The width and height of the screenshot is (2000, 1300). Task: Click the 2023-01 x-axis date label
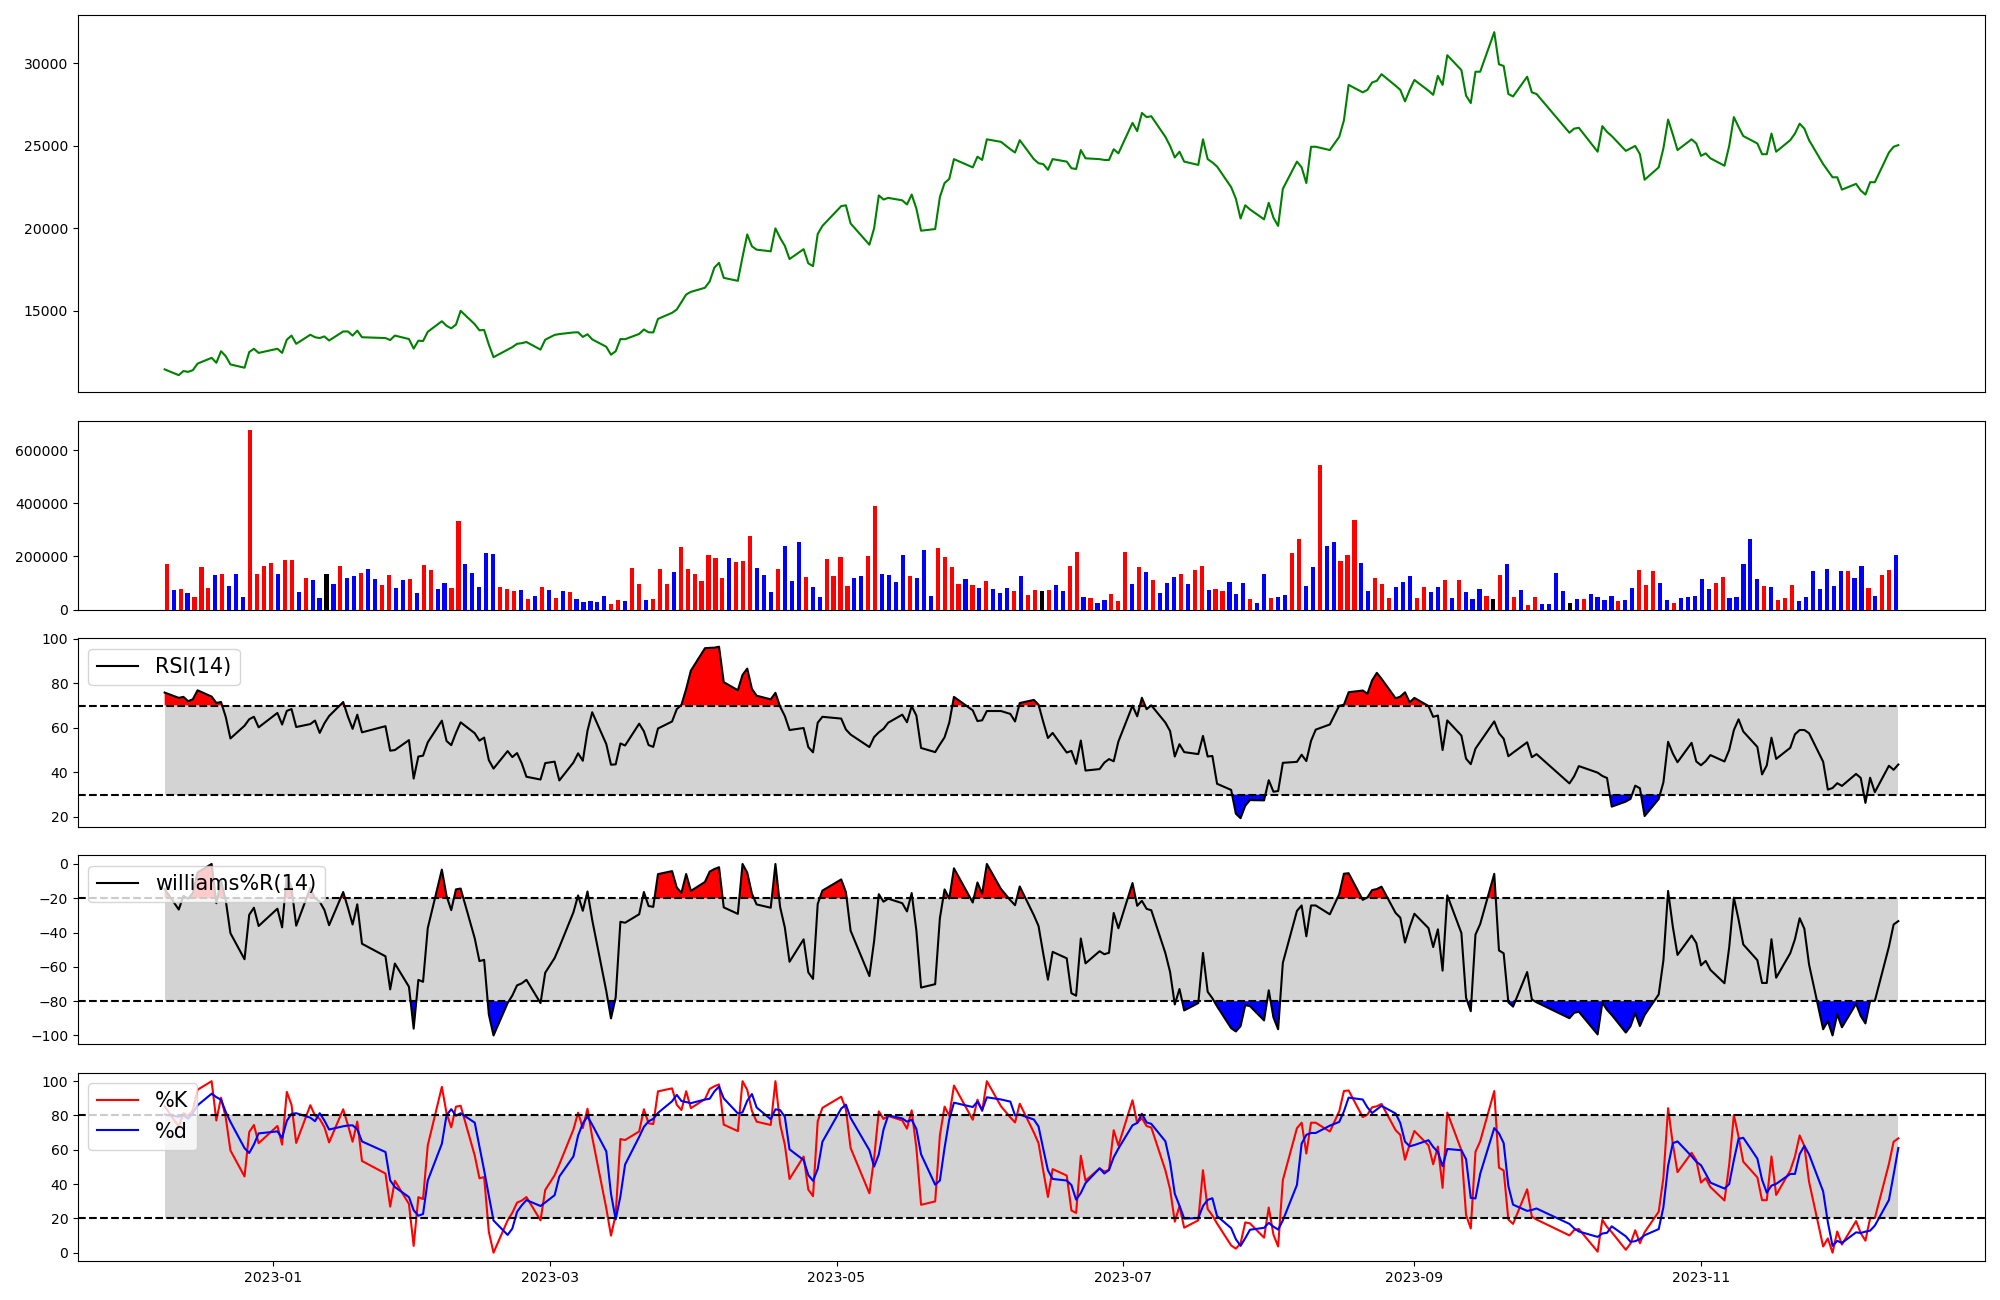[x=272, y=1277]
